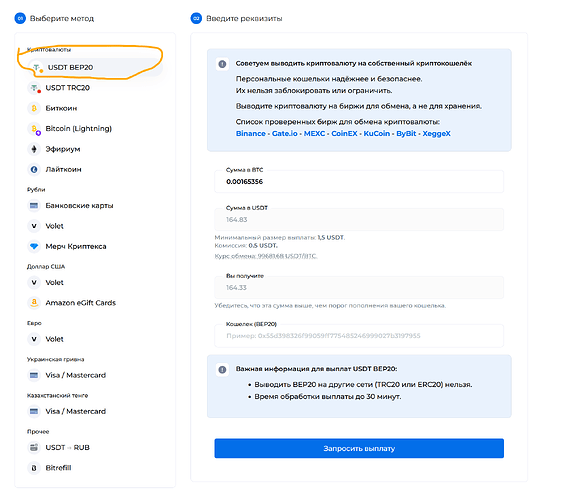Click the Кошелек (BEP20) address field

click(x=359, y=336)
